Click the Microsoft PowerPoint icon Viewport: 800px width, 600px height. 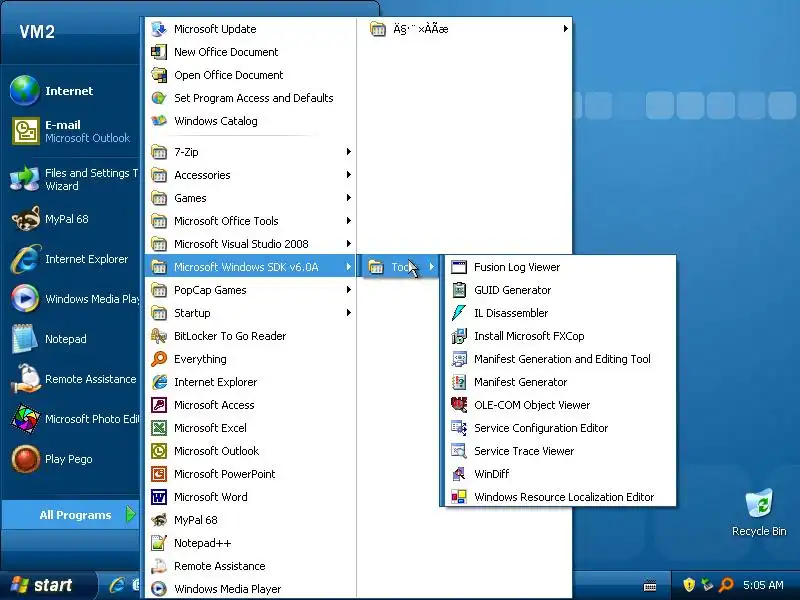[159, 473]
